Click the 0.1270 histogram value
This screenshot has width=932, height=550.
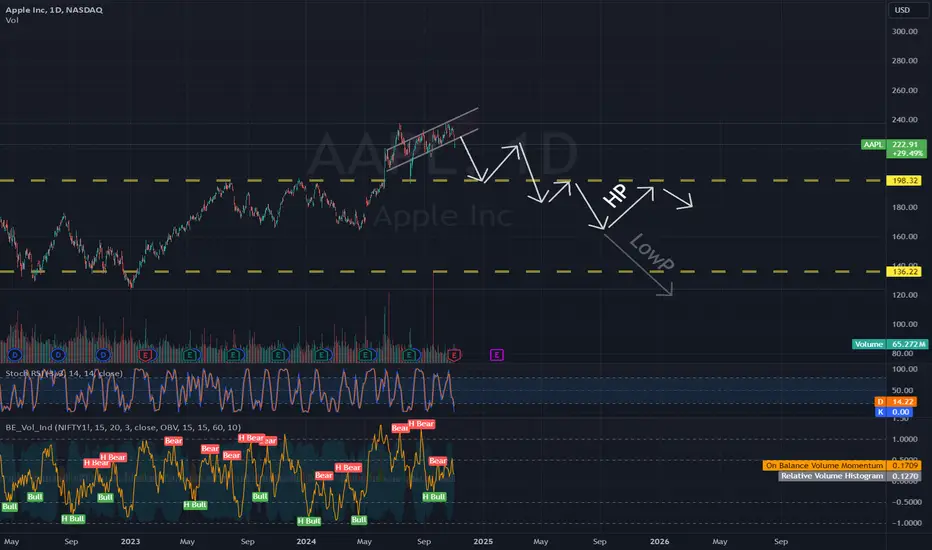[904, 476]
